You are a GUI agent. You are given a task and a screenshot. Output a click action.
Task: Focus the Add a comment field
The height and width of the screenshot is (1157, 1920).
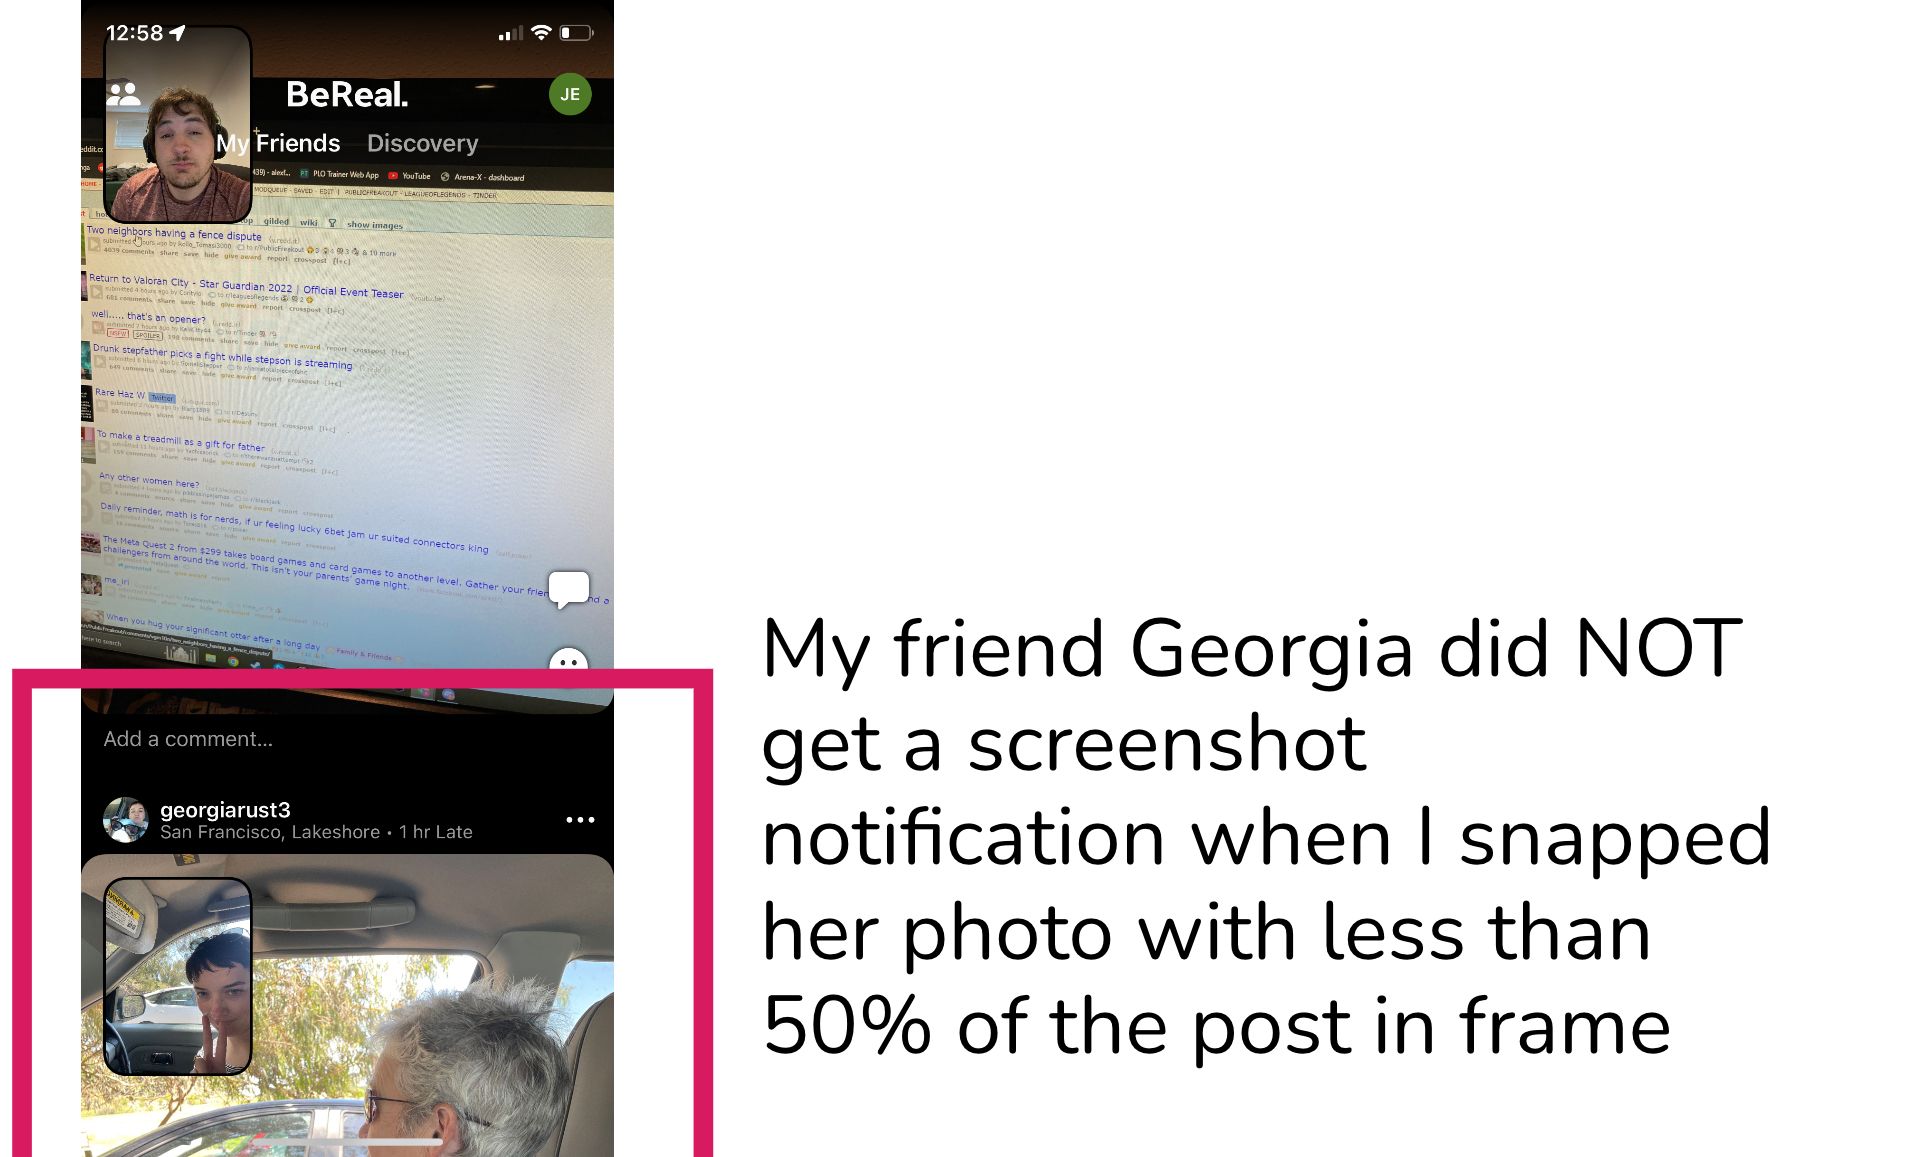click(x=347, y=739)
